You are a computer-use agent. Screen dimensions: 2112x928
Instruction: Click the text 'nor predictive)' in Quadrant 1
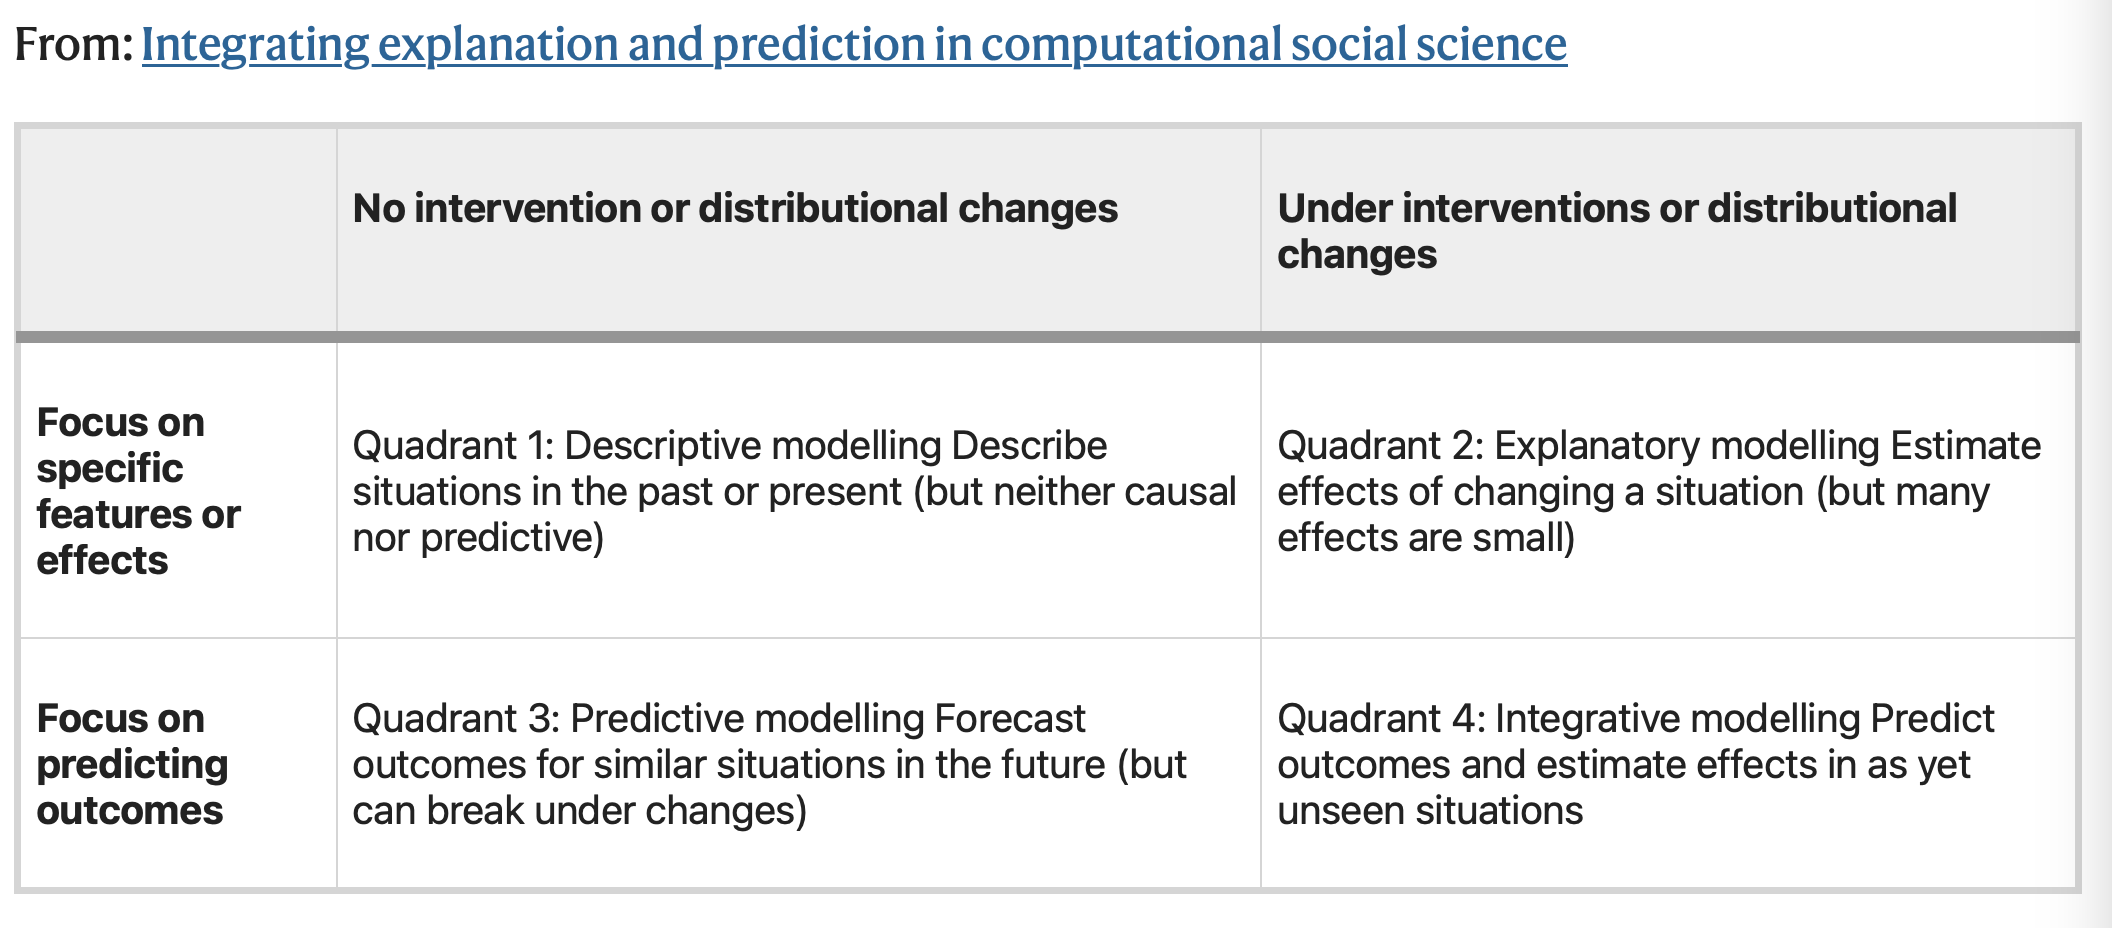478,538
